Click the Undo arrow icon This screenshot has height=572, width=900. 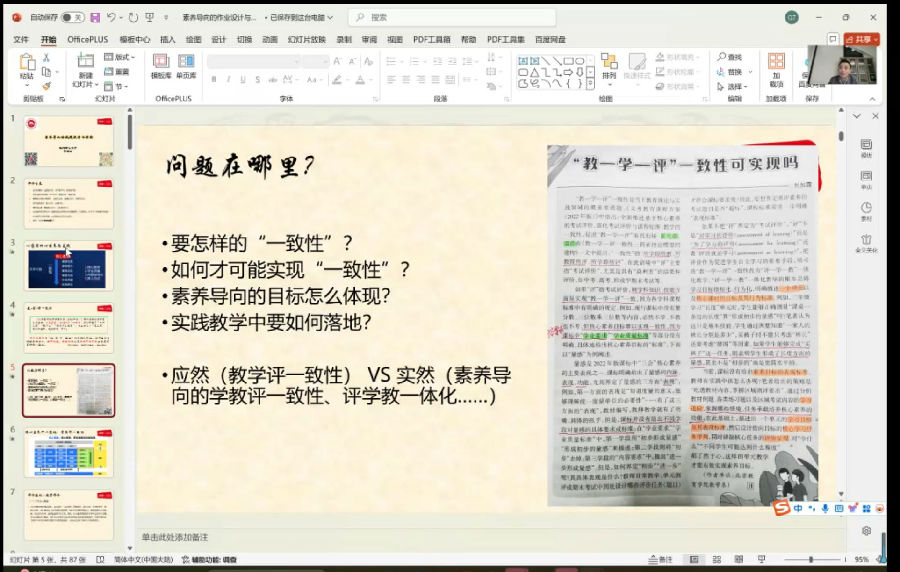110,17
